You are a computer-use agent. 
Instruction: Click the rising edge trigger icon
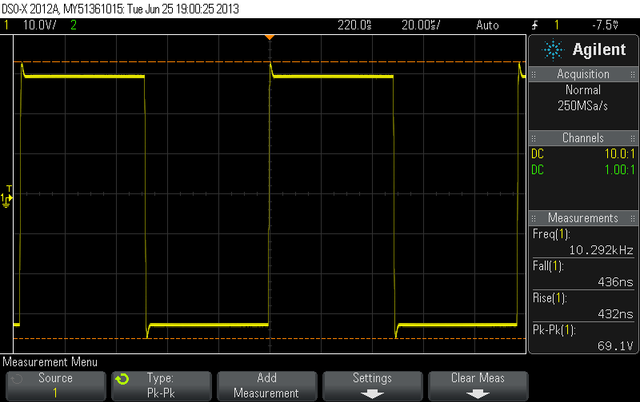[535, 25]
